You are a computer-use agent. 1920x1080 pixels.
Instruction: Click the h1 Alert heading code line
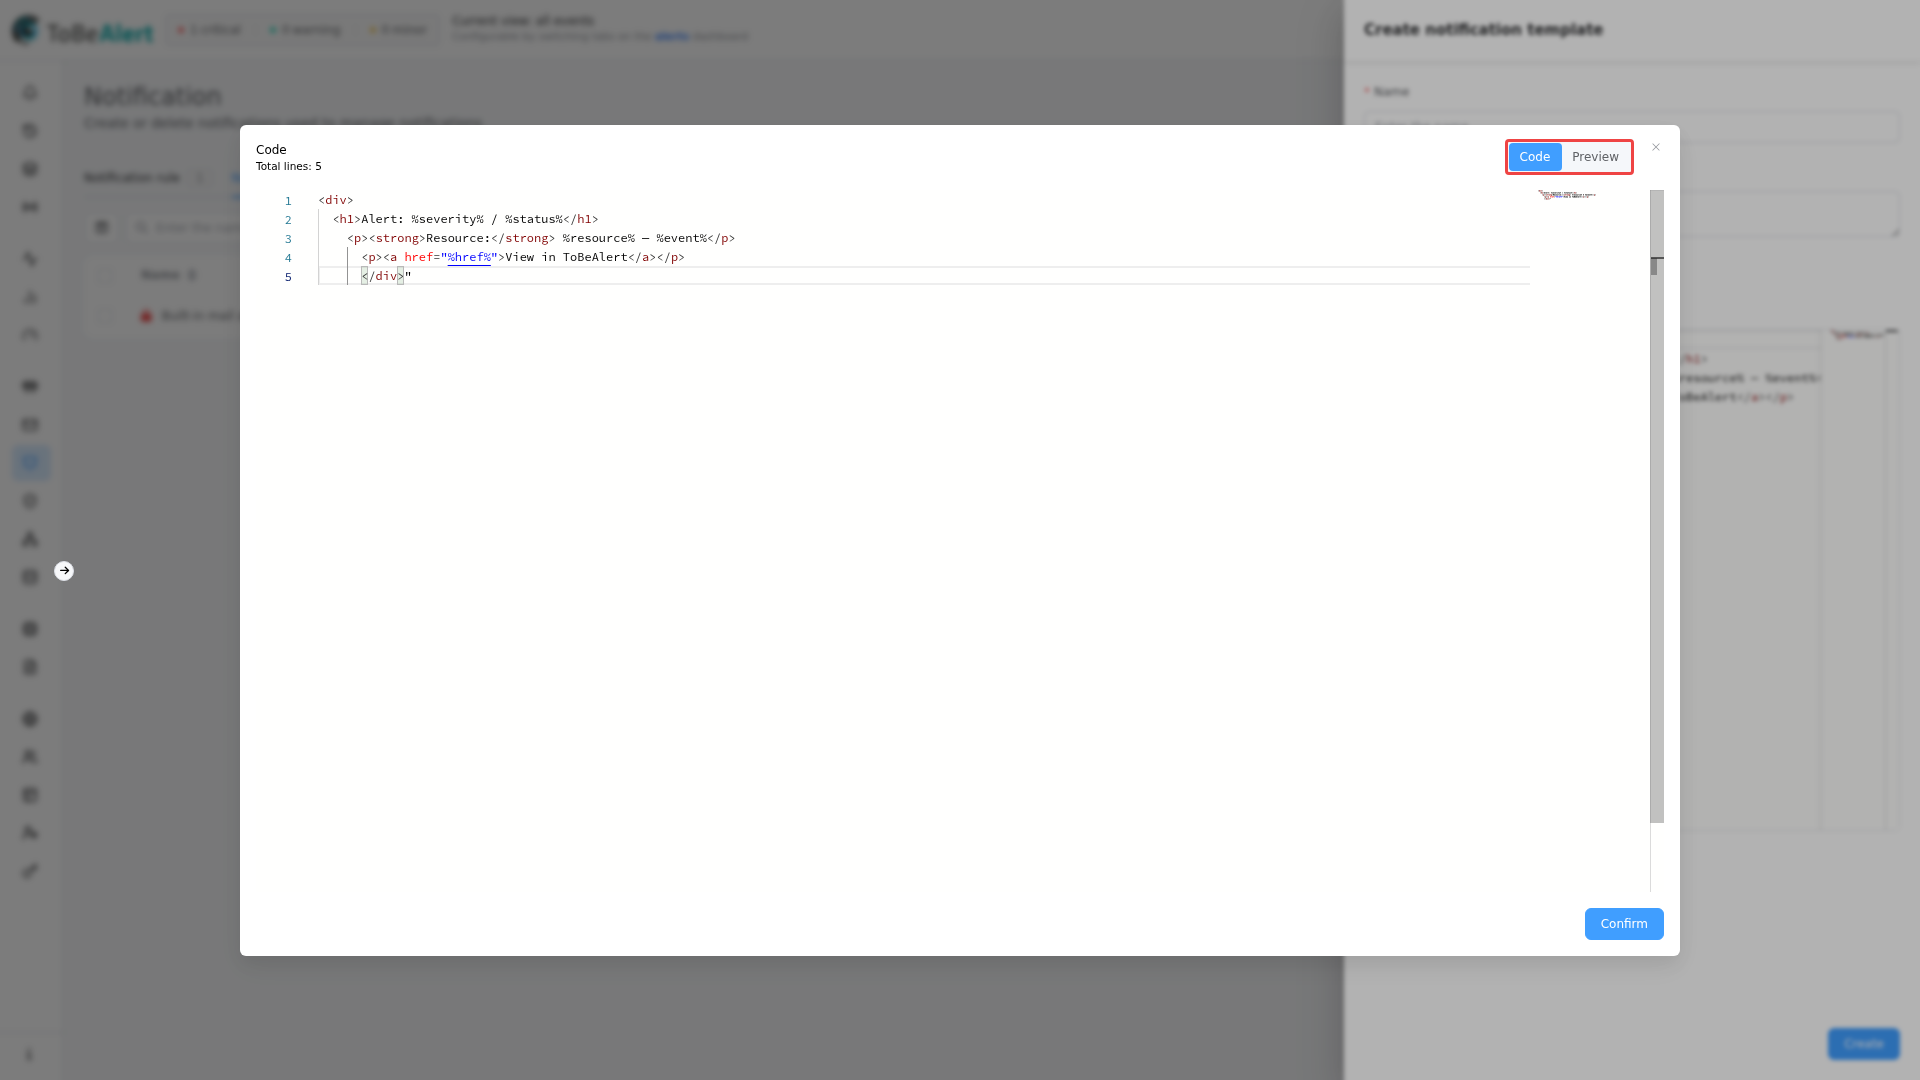(x=466, y=219)
